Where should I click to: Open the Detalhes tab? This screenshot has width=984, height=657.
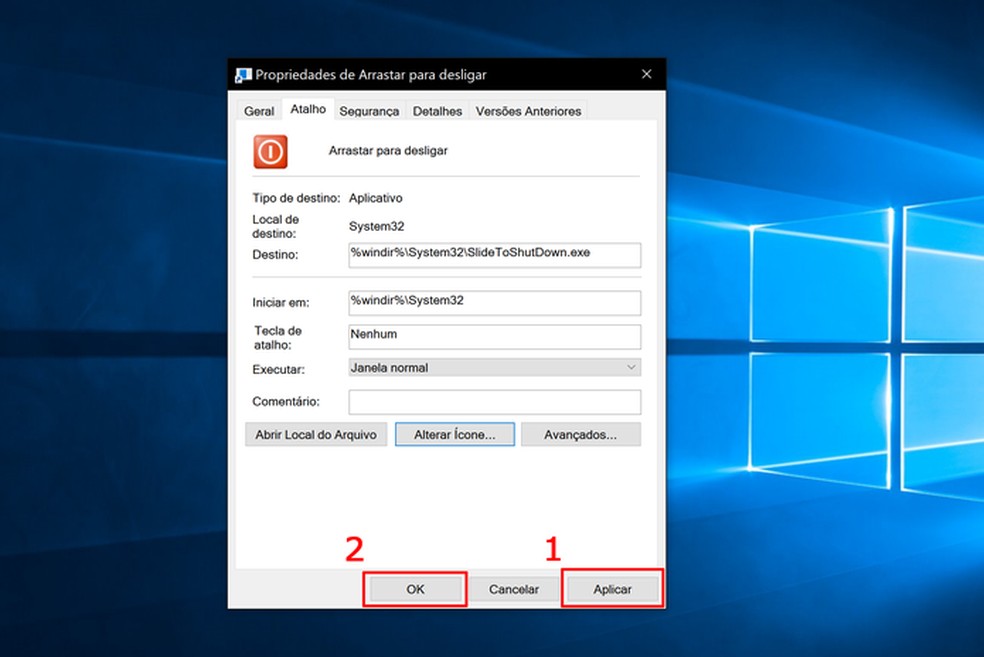pyautogui.click(x=437, y=110)
